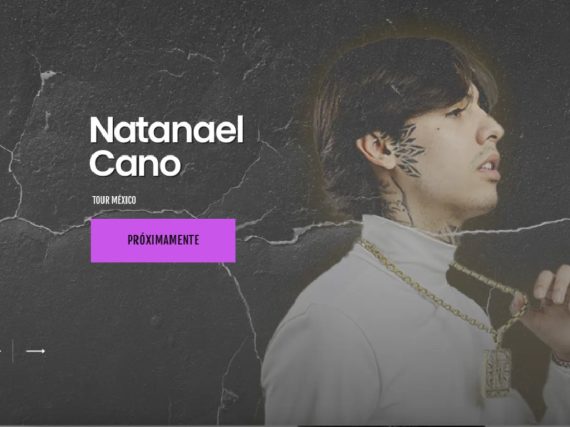Click the white tip of the right arrow
The image size is (570, 427).
(43, 351)
